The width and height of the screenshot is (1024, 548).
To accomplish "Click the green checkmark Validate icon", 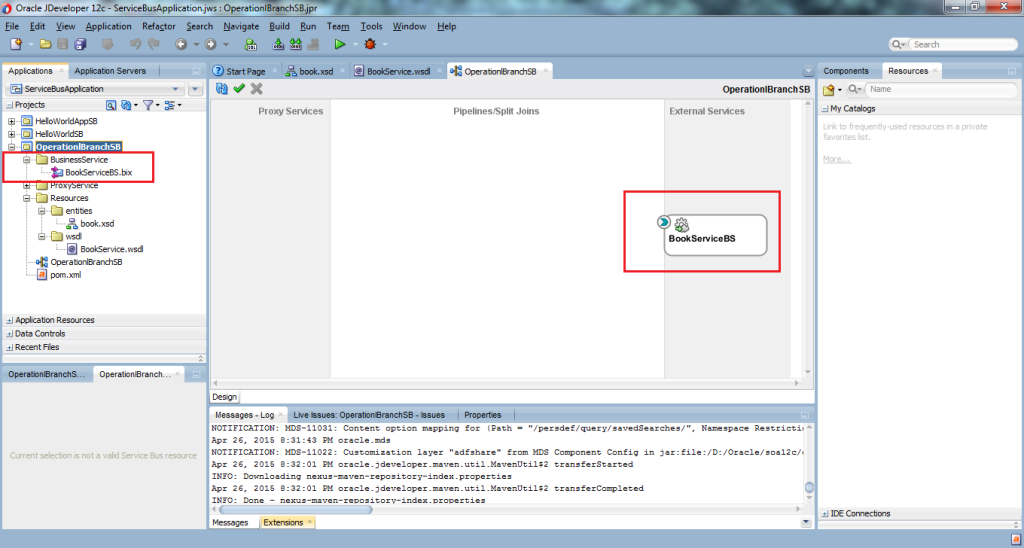I will (239, 88).
